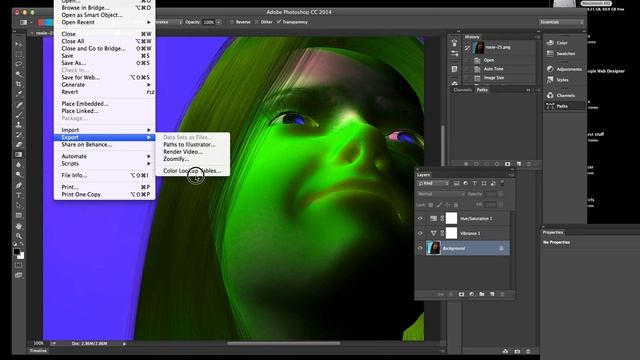Select the Eyedropper tool
Screen dimensions: 640x360
point(19,94)
